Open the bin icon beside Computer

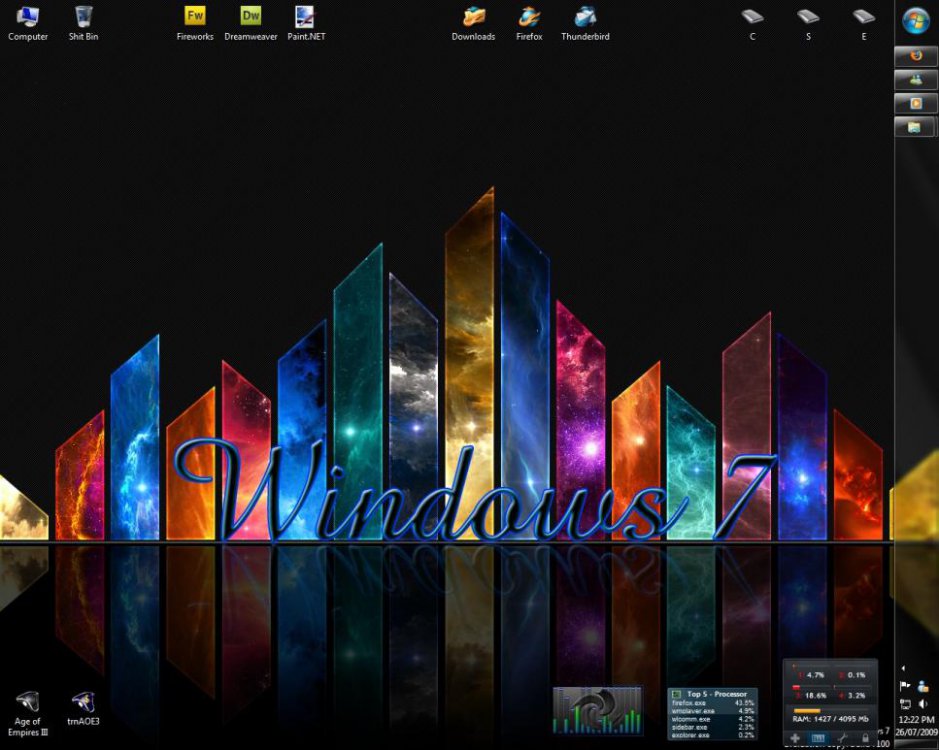pos(84,17)
